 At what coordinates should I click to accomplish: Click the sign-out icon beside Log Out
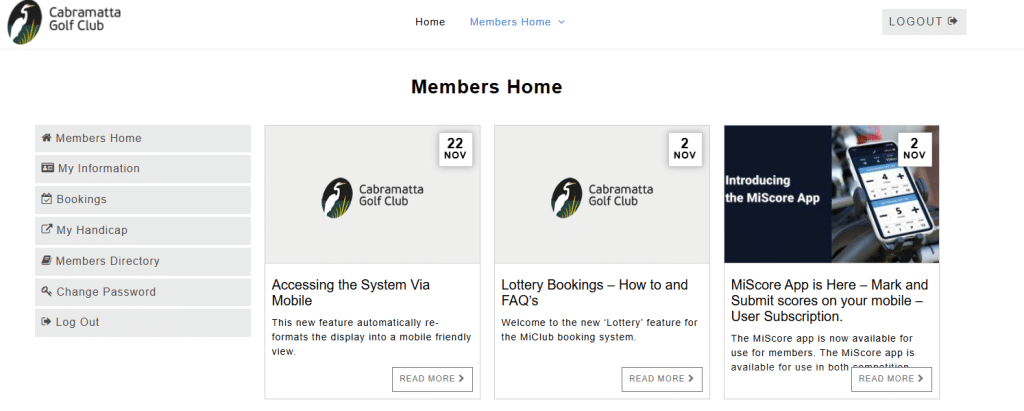click(46, 322)
